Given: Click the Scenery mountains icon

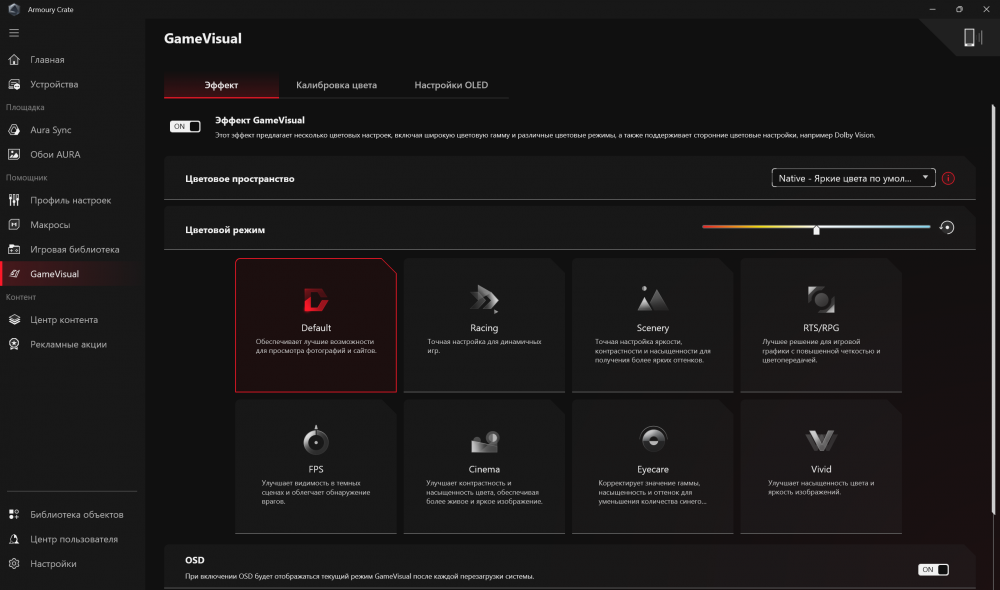Looking at the screenshot, I should pos(652,299).
